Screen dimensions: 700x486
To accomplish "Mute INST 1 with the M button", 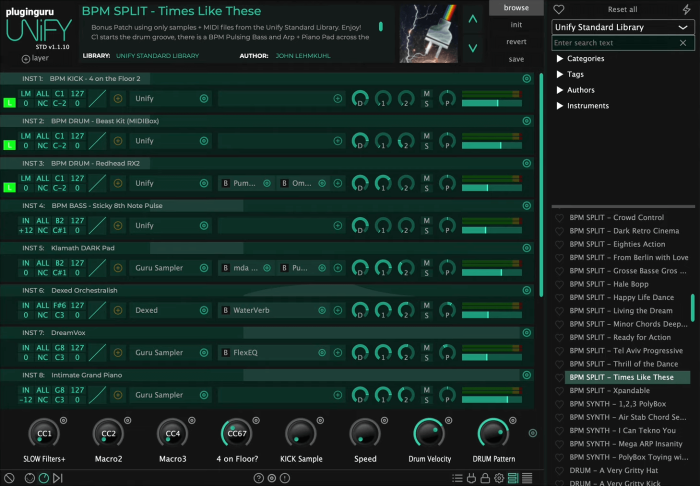I will click(x=426, y=94).
